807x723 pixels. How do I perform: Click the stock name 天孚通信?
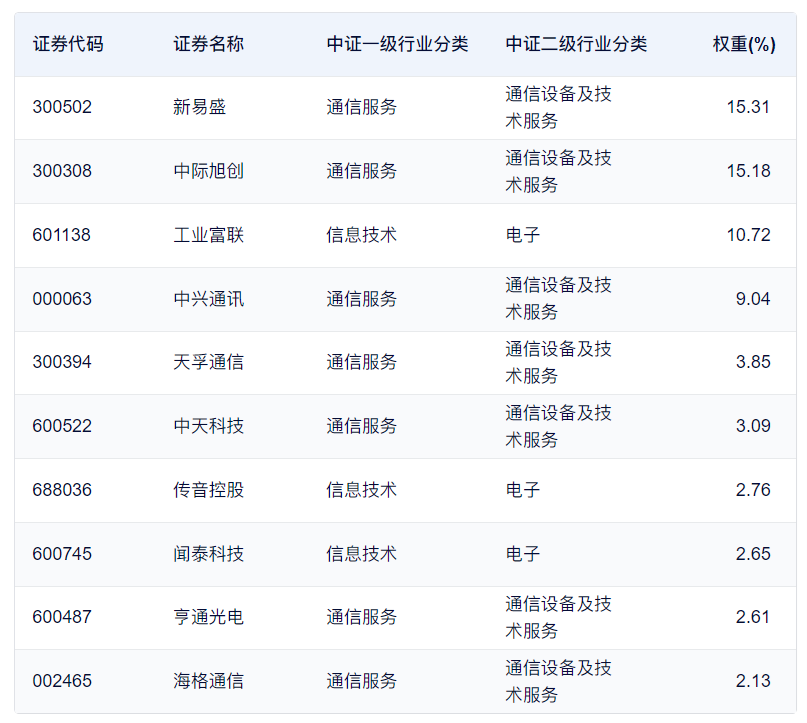pos(208,362)
